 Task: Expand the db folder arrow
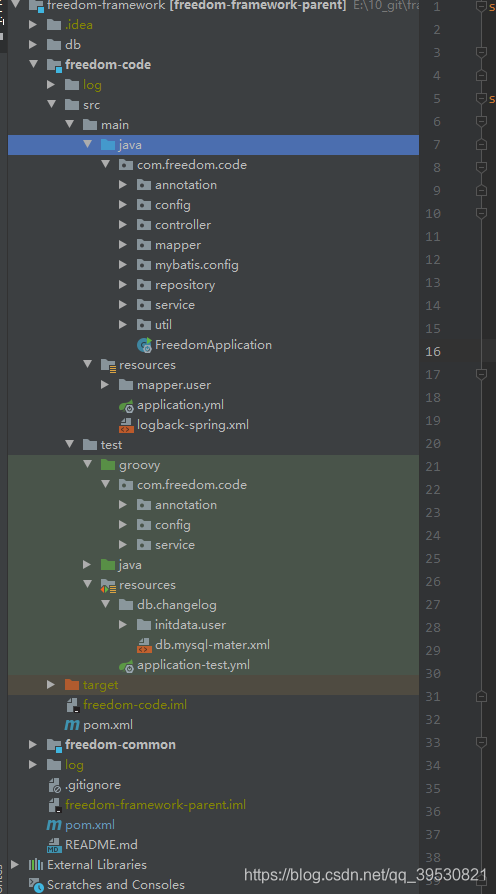point(33,45)
